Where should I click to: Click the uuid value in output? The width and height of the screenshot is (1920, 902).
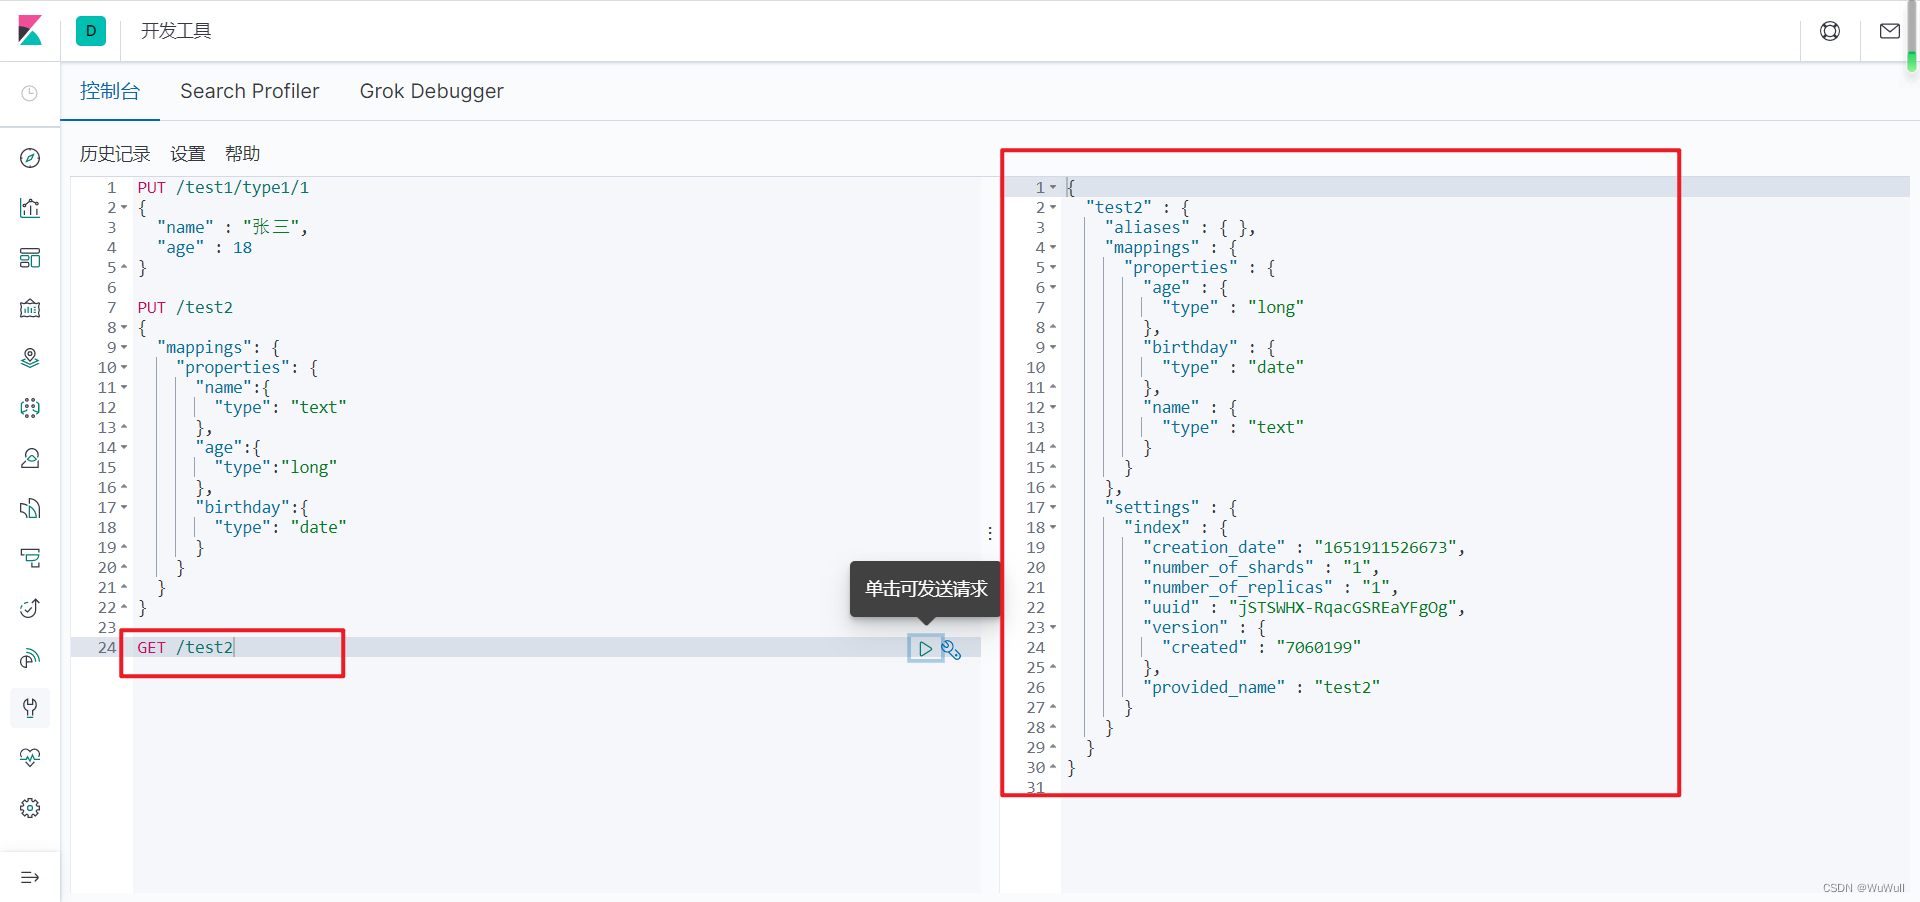pyautogui.click(x=1342, y=608)
